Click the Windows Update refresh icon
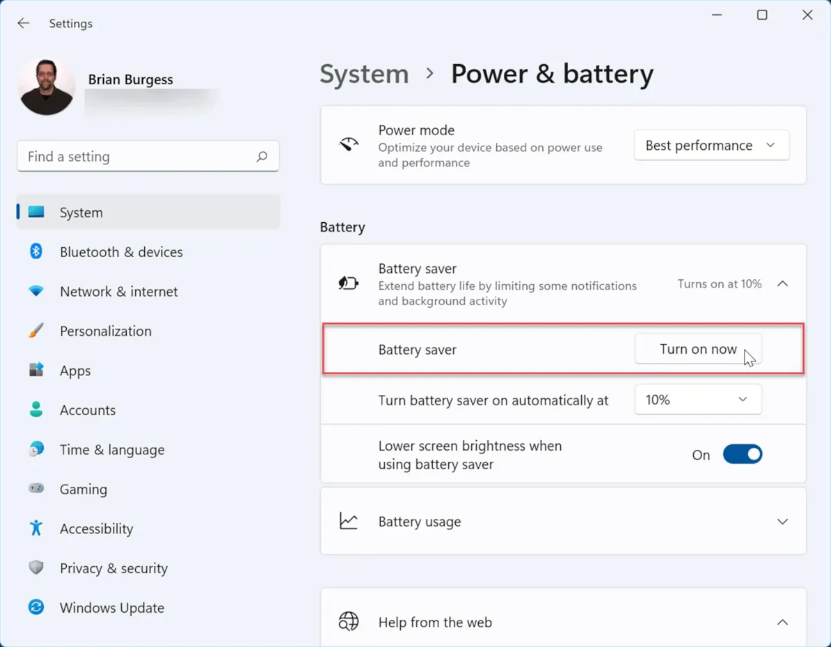Screen dimensions: 831x647 pyautogui.click(x=36, y=607)
